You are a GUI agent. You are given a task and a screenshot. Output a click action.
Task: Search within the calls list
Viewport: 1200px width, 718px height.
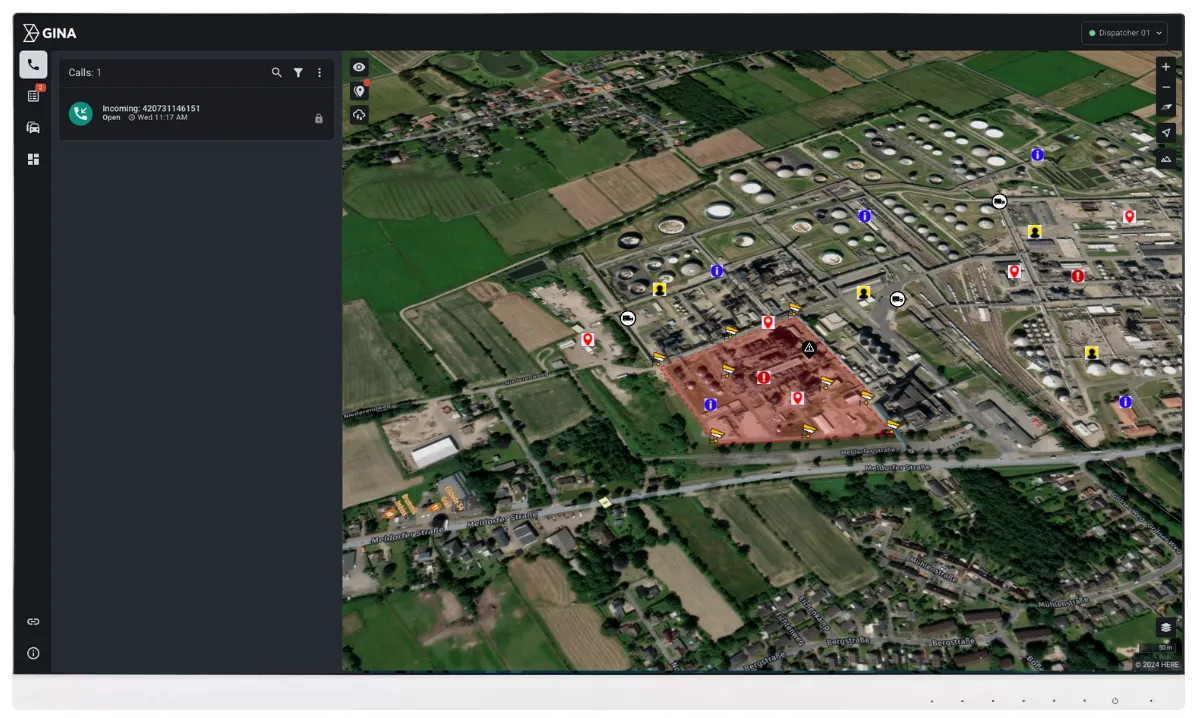(x=277, y=72)
